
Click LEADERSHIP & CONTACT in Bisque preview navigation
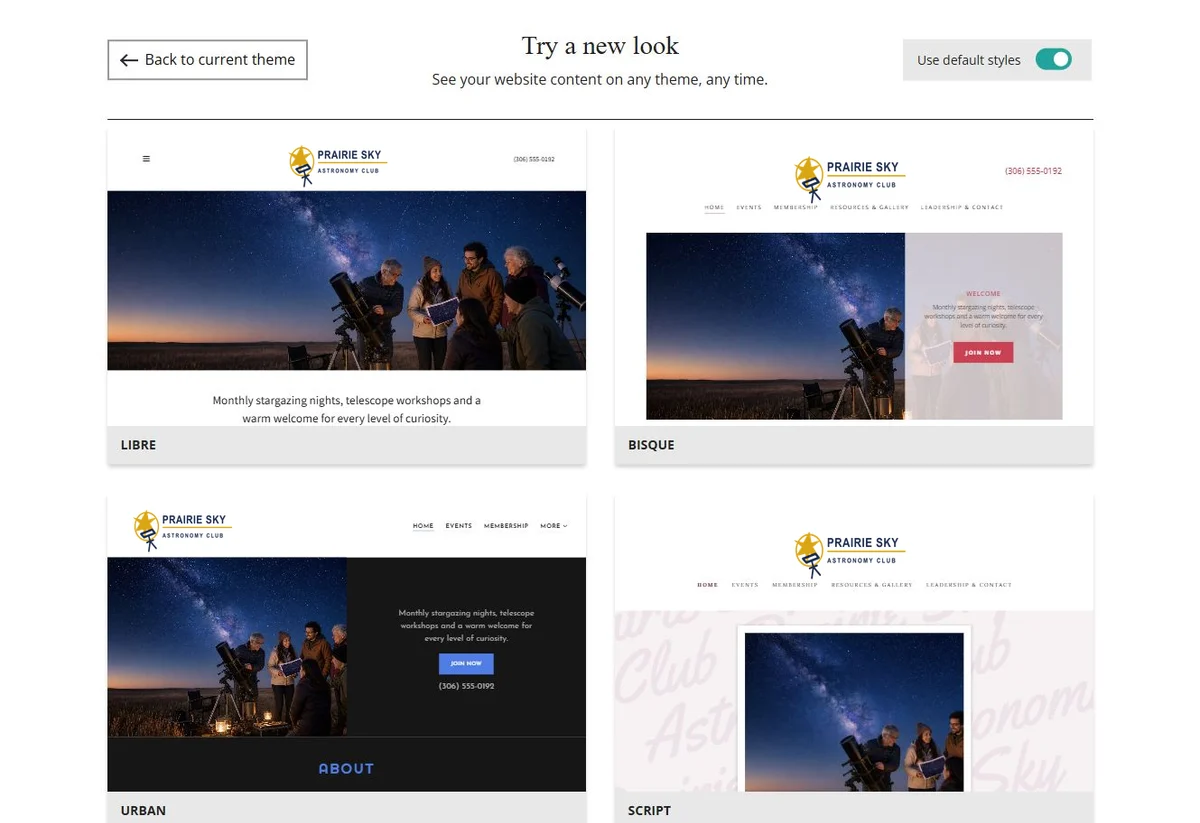click(x=962, y=207)
